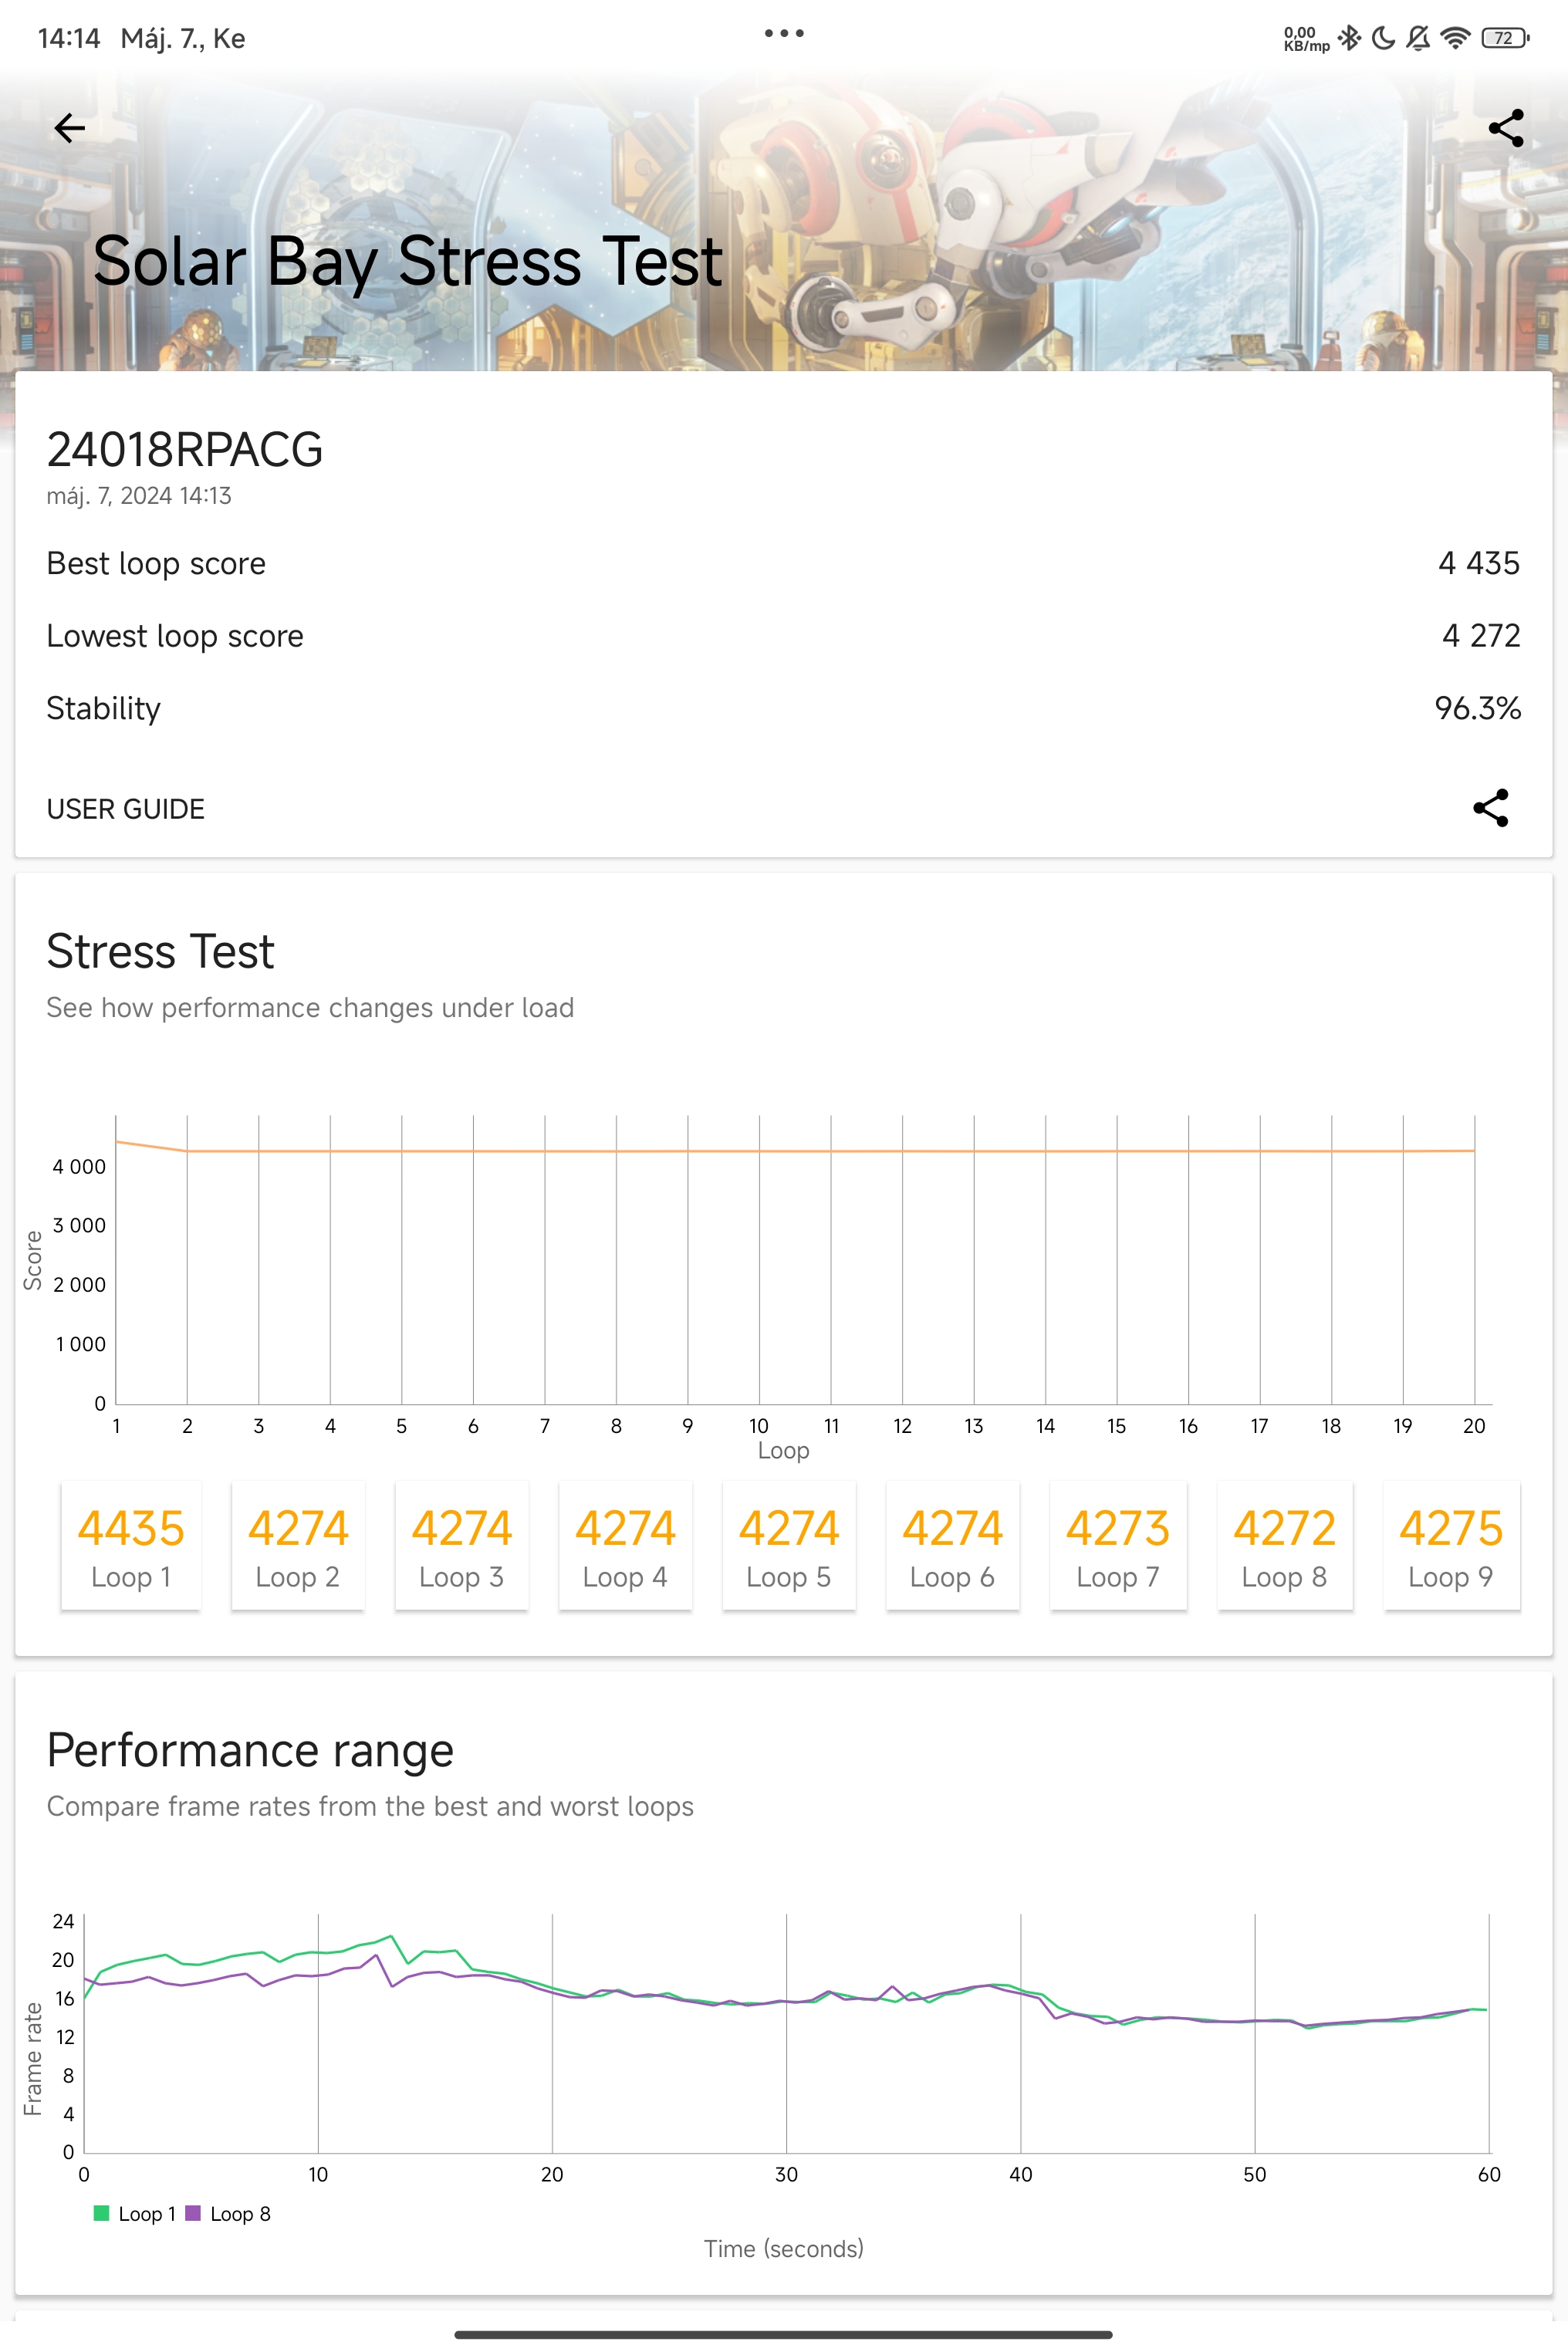Tap purple Loop 8 legend swatch
1568x2352 pixels.
pos(193,2213)
